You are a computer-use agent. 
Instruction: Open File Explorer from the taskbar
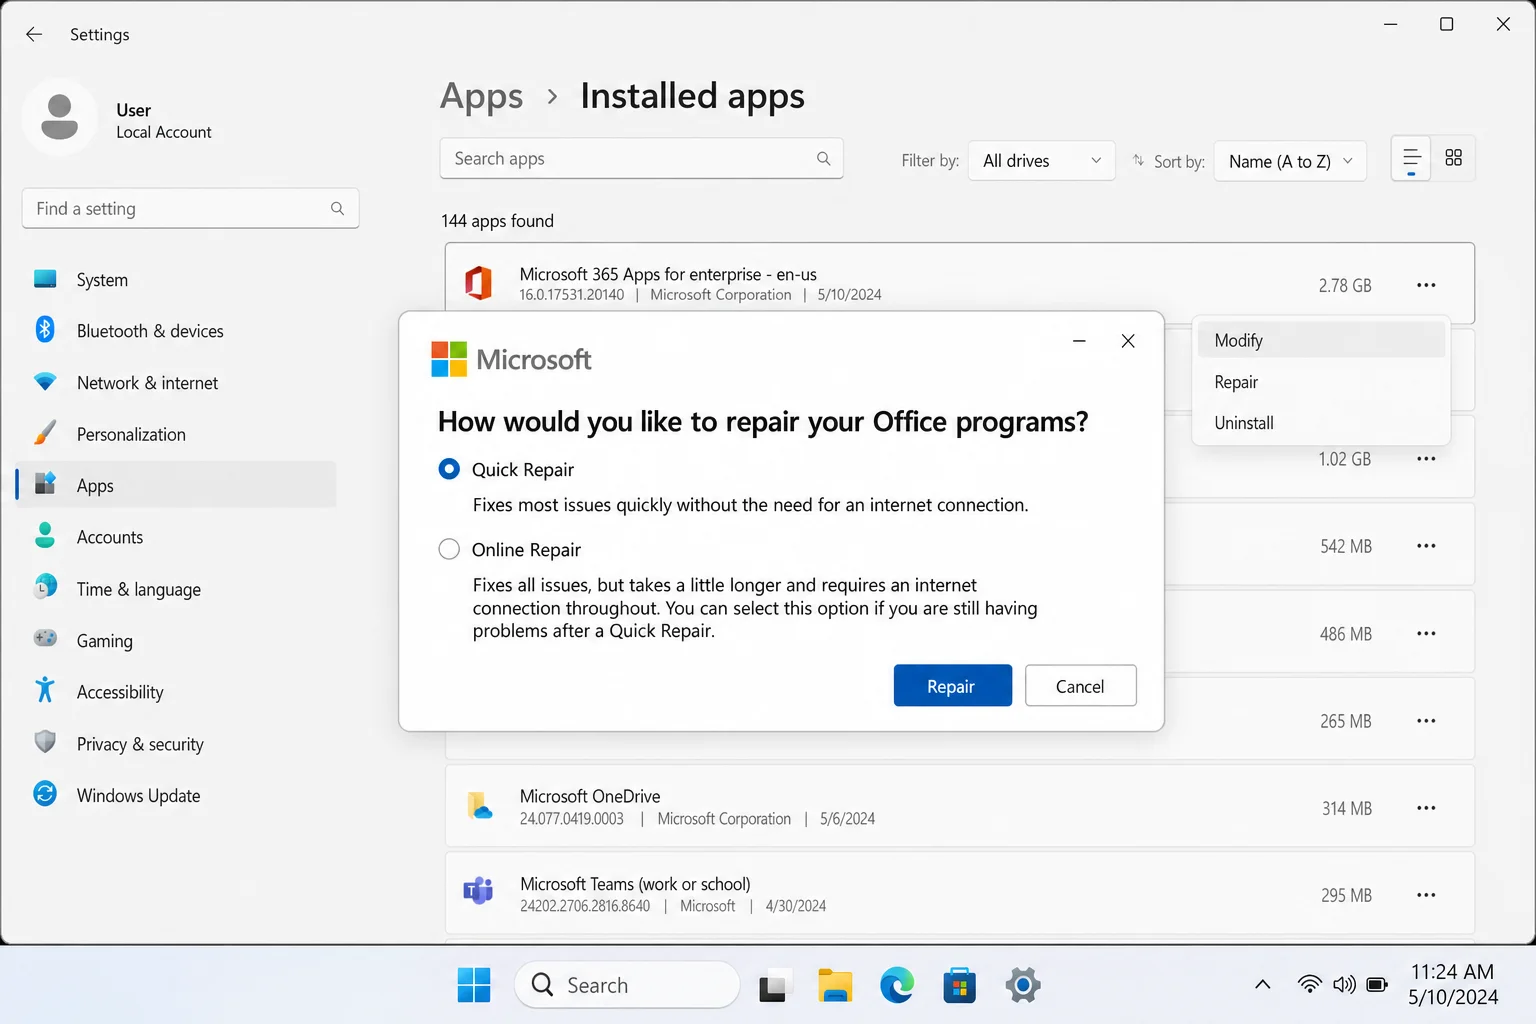point(835,986)
